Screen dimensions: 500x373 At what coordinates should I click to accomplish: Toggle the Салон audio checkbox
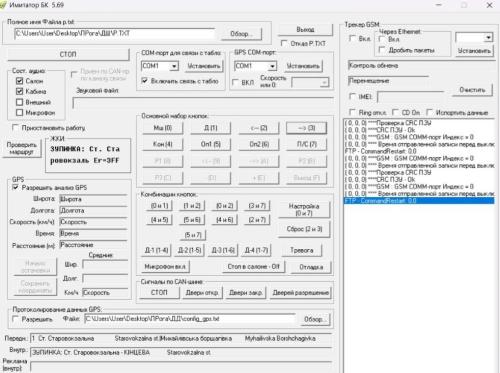pos(19,81)
